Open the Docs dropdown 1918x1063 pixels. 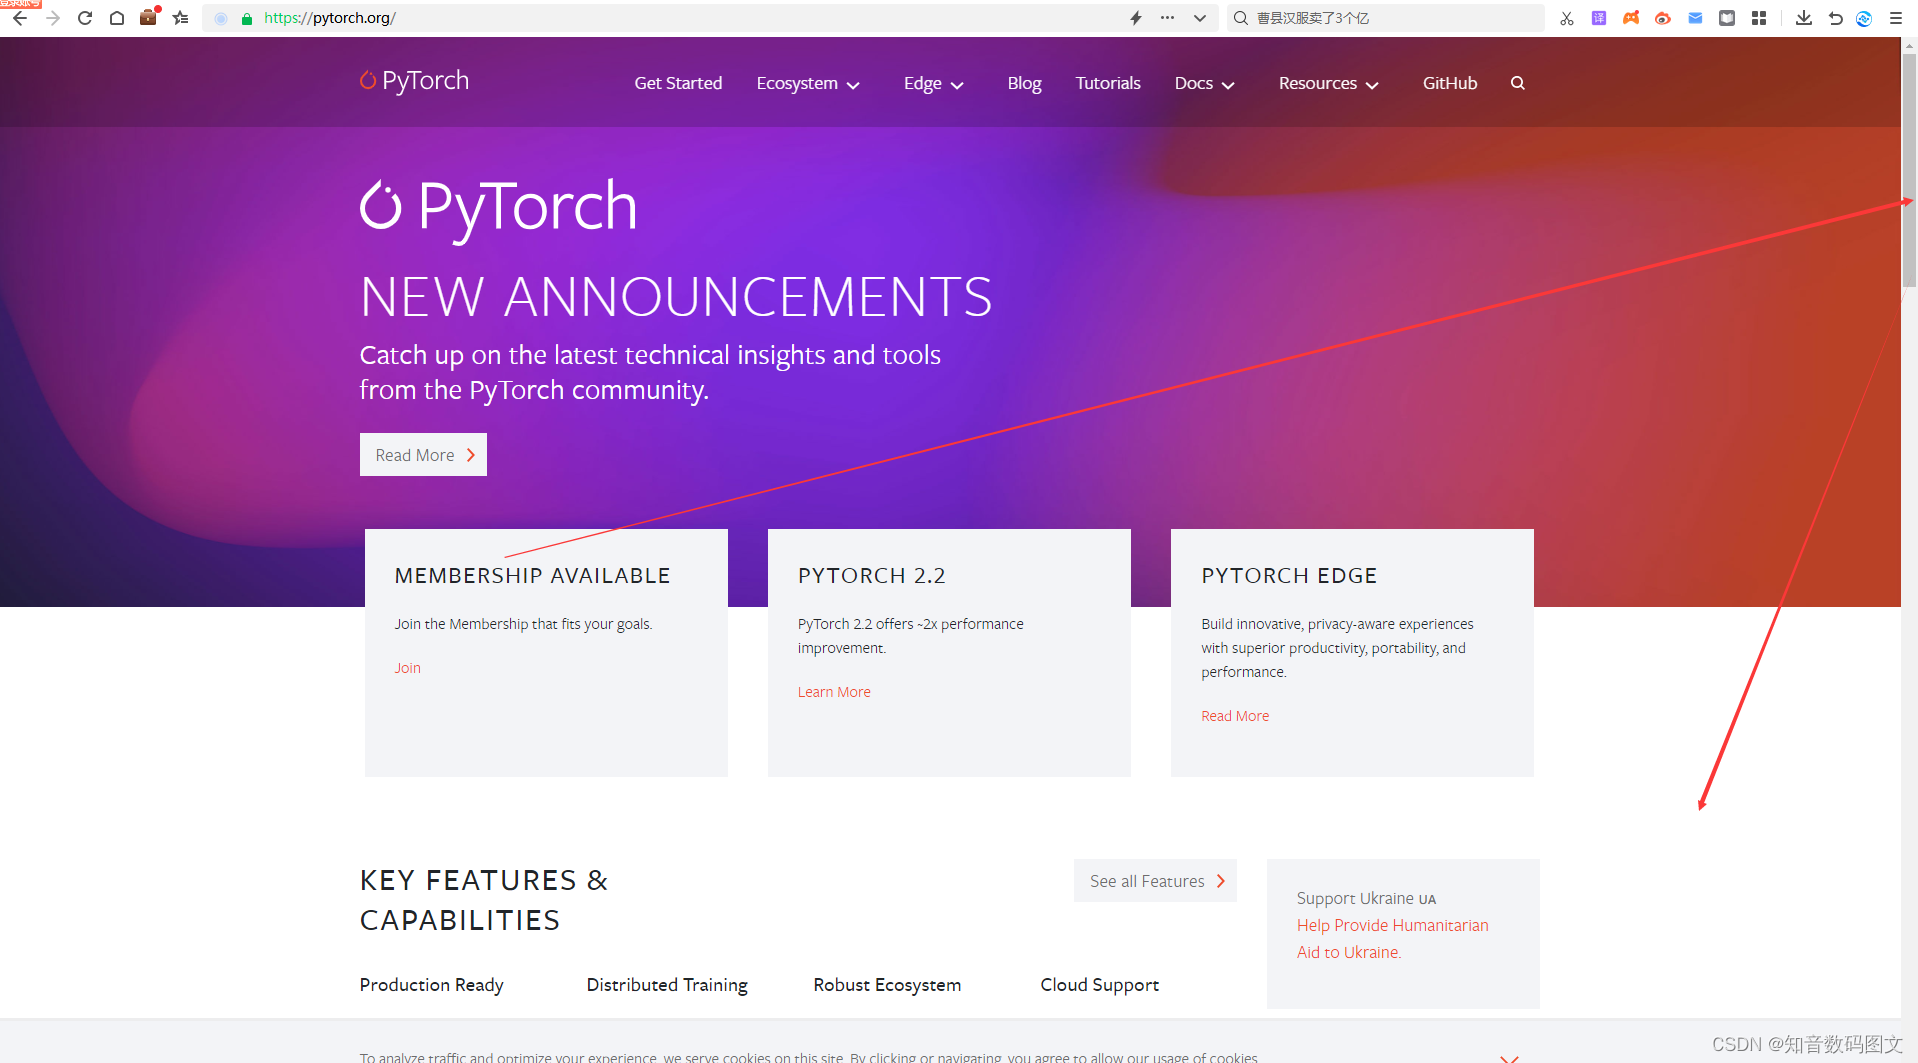[1203, 84]
